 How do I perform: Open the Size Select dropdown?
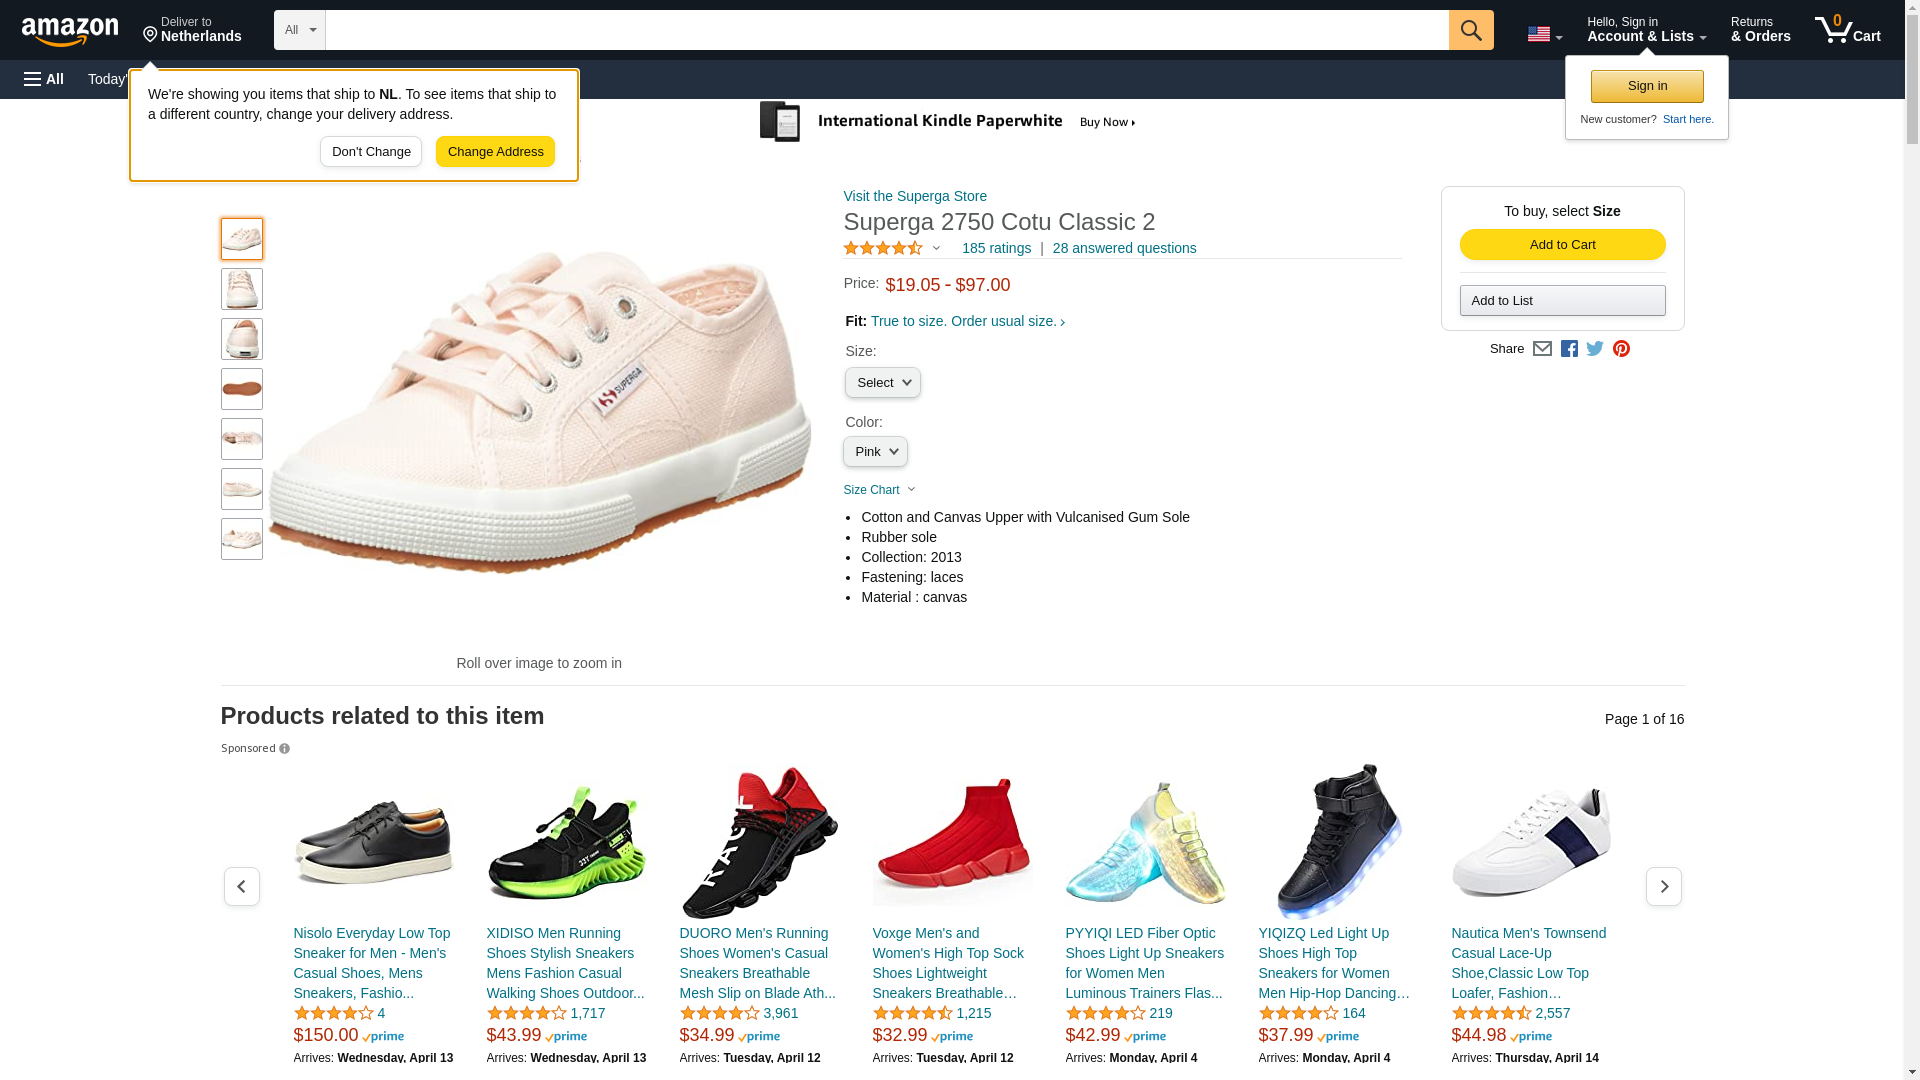point(883,383)
